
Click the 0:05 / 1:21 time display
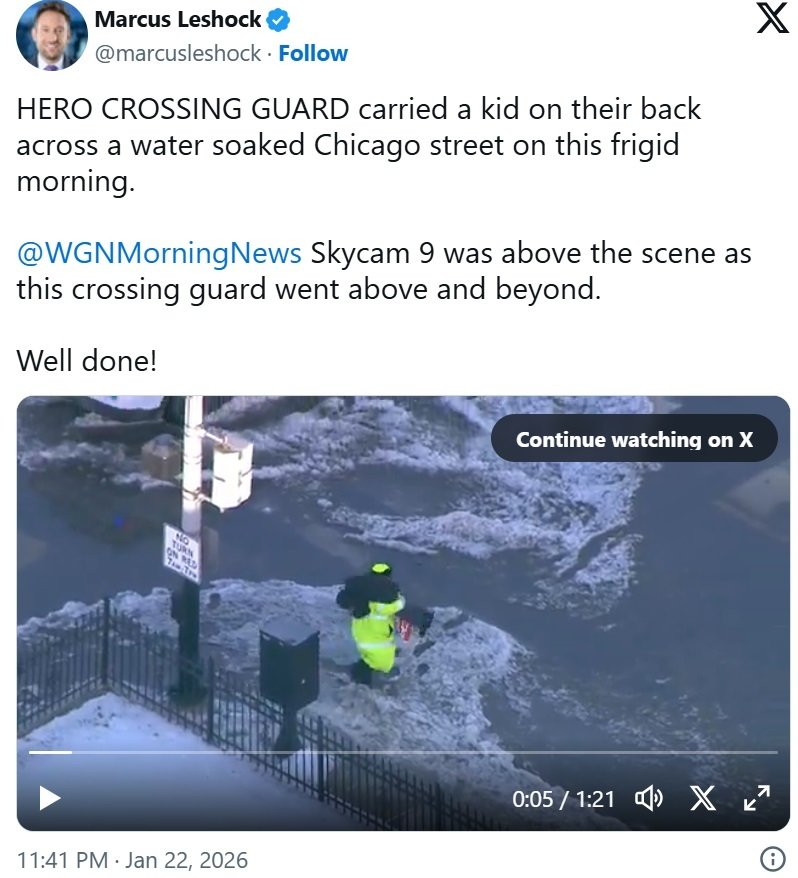pyautogui.click(x=563, y=799)
